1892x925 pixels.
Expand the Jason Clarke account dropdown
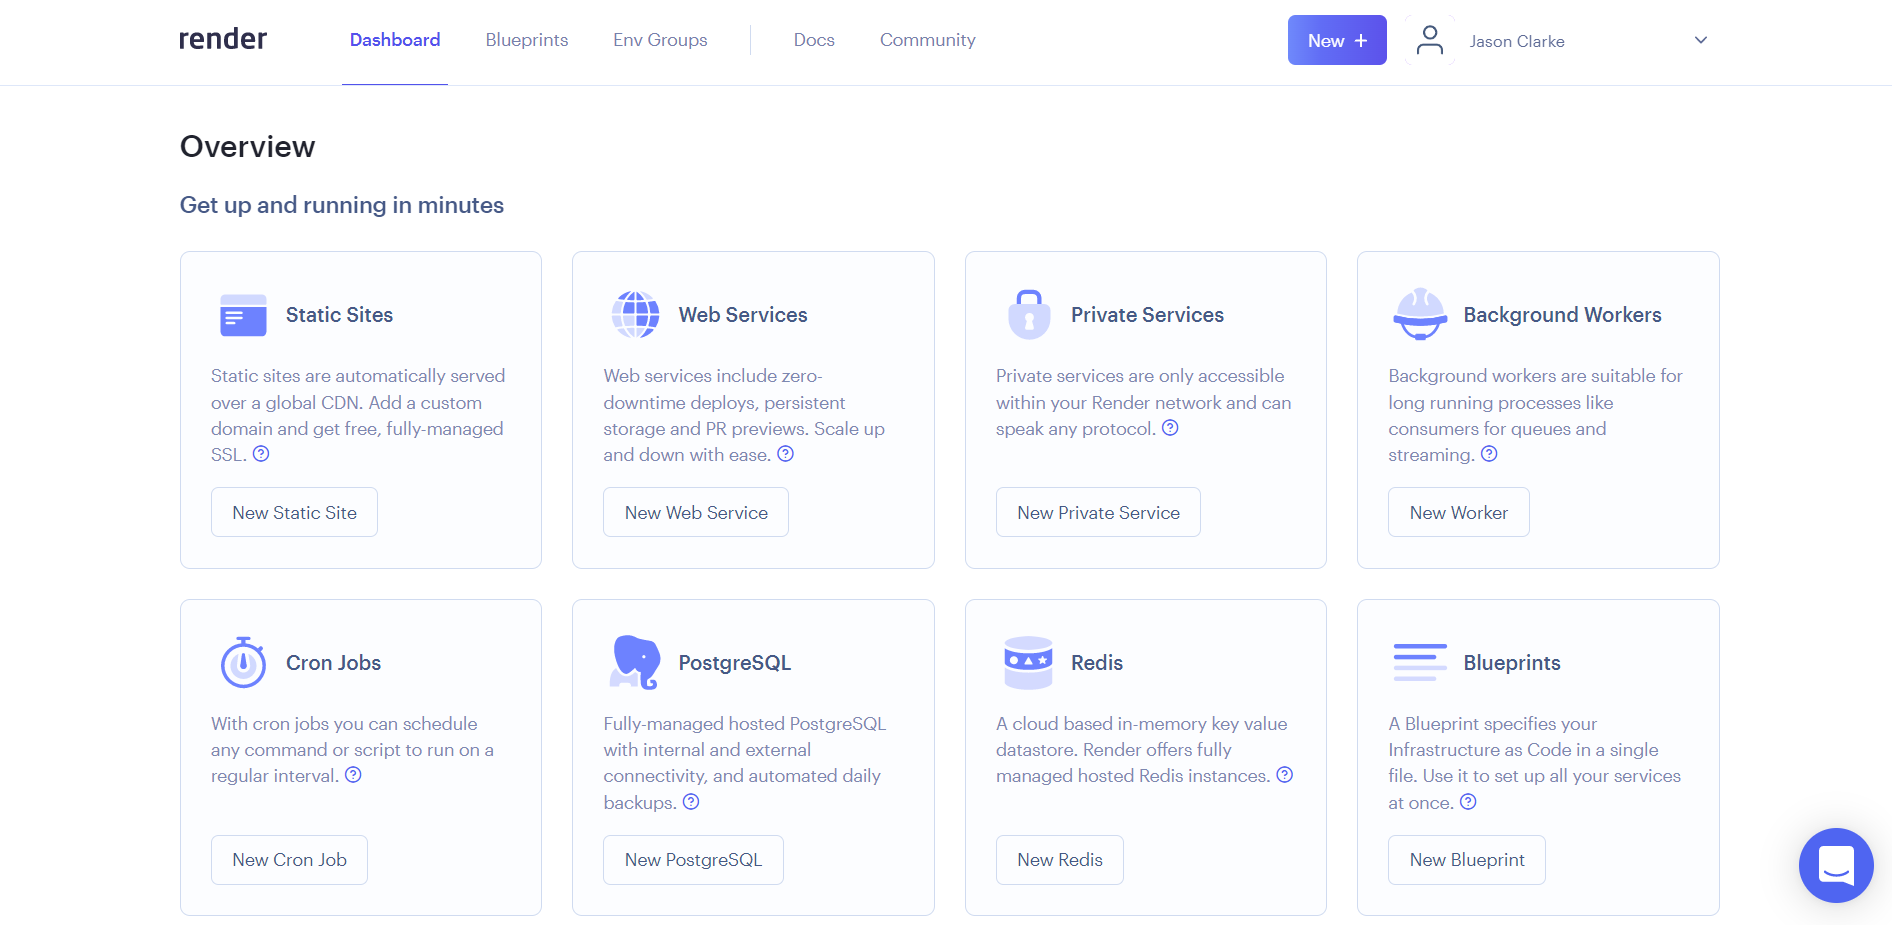[x=1700, y=41]
